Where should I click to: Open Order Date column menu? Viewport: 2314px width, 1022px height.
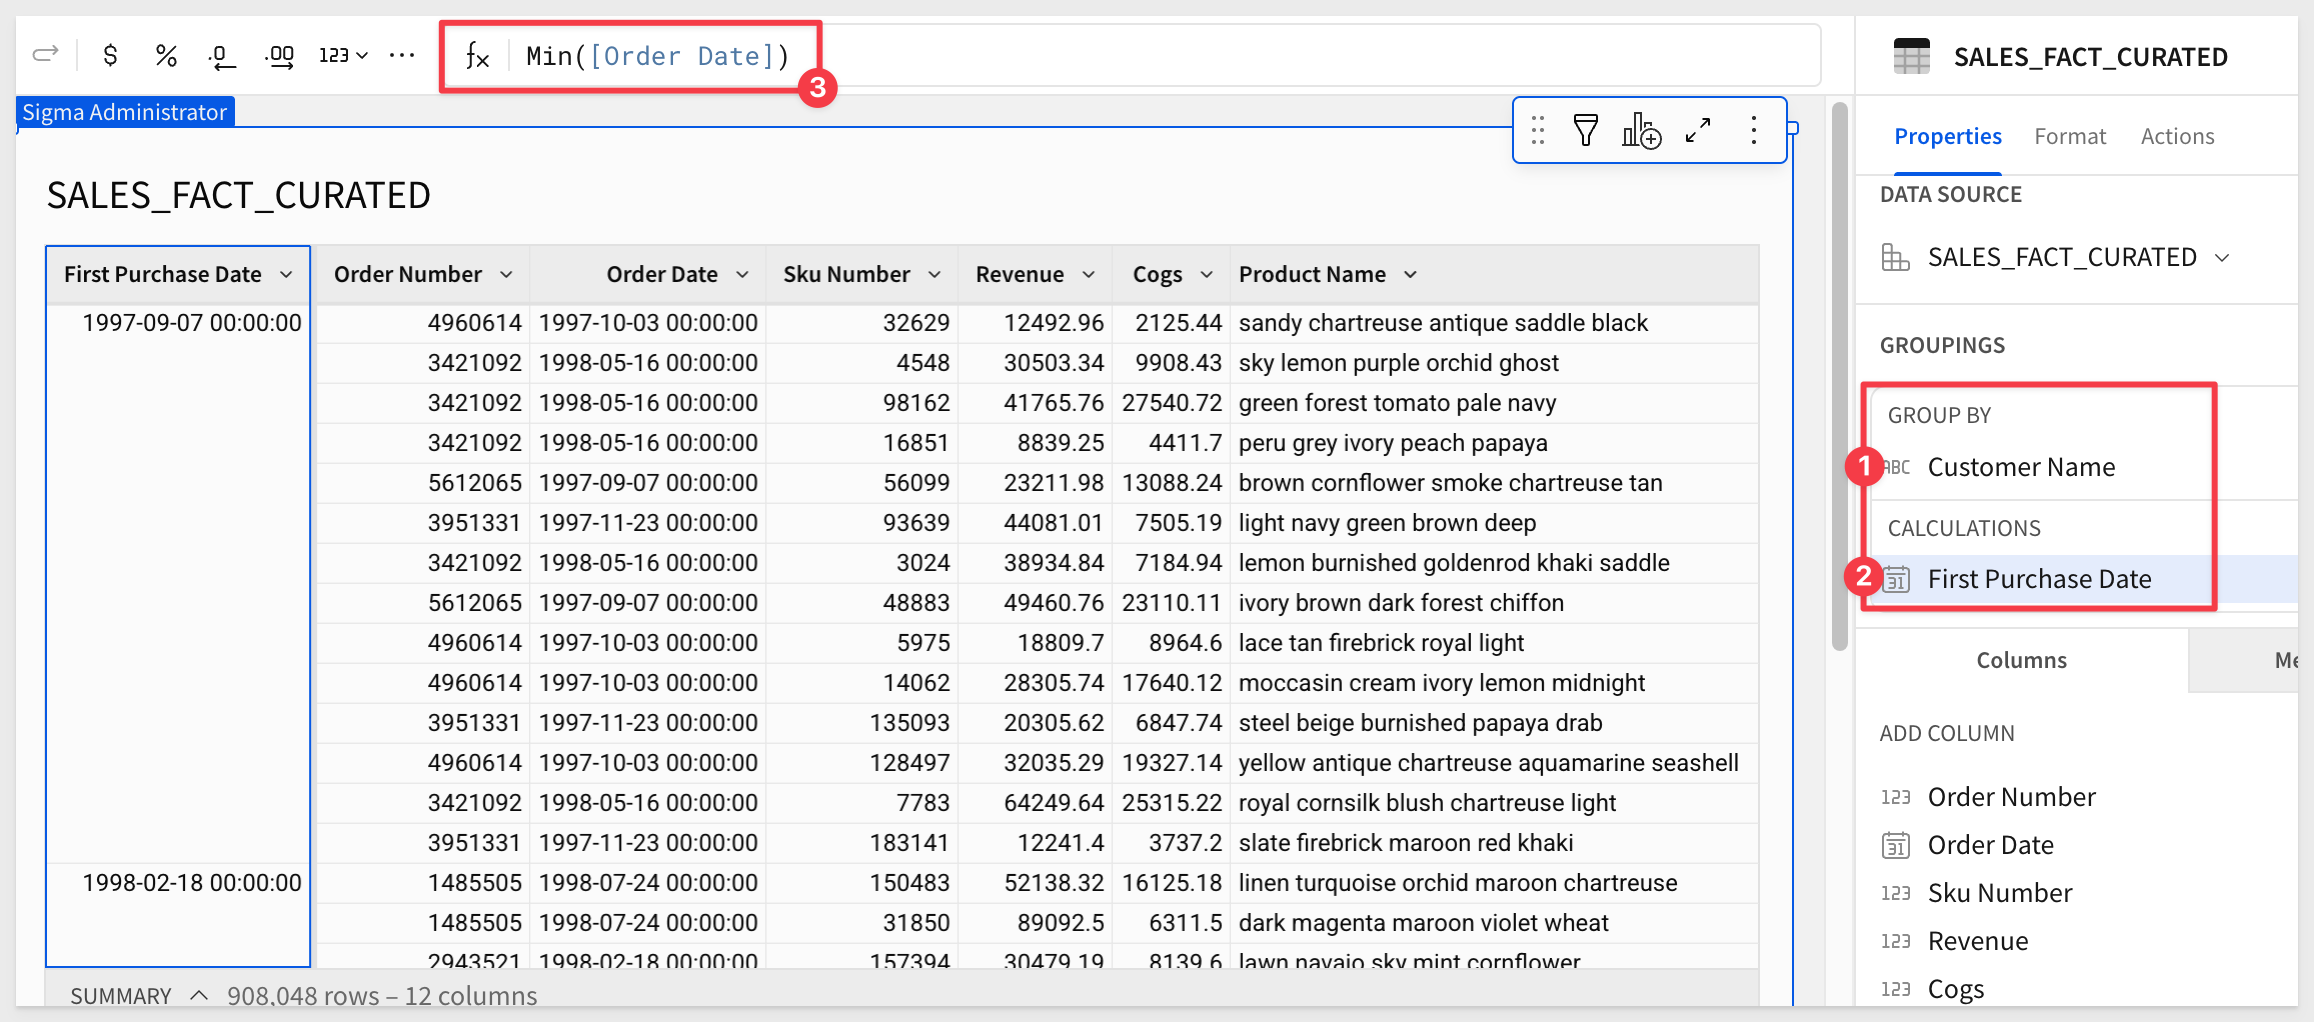pyautogui.click(x=742, y=274)
